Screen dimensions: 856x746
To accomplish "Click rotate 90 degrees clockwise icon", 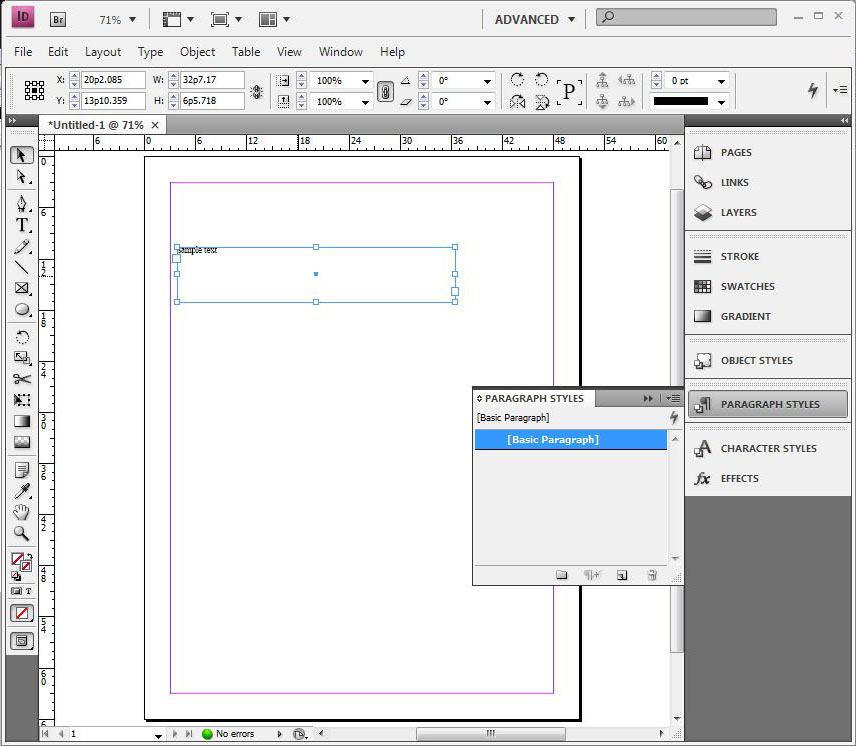I will pyautogui.click(x=517, y=80).
